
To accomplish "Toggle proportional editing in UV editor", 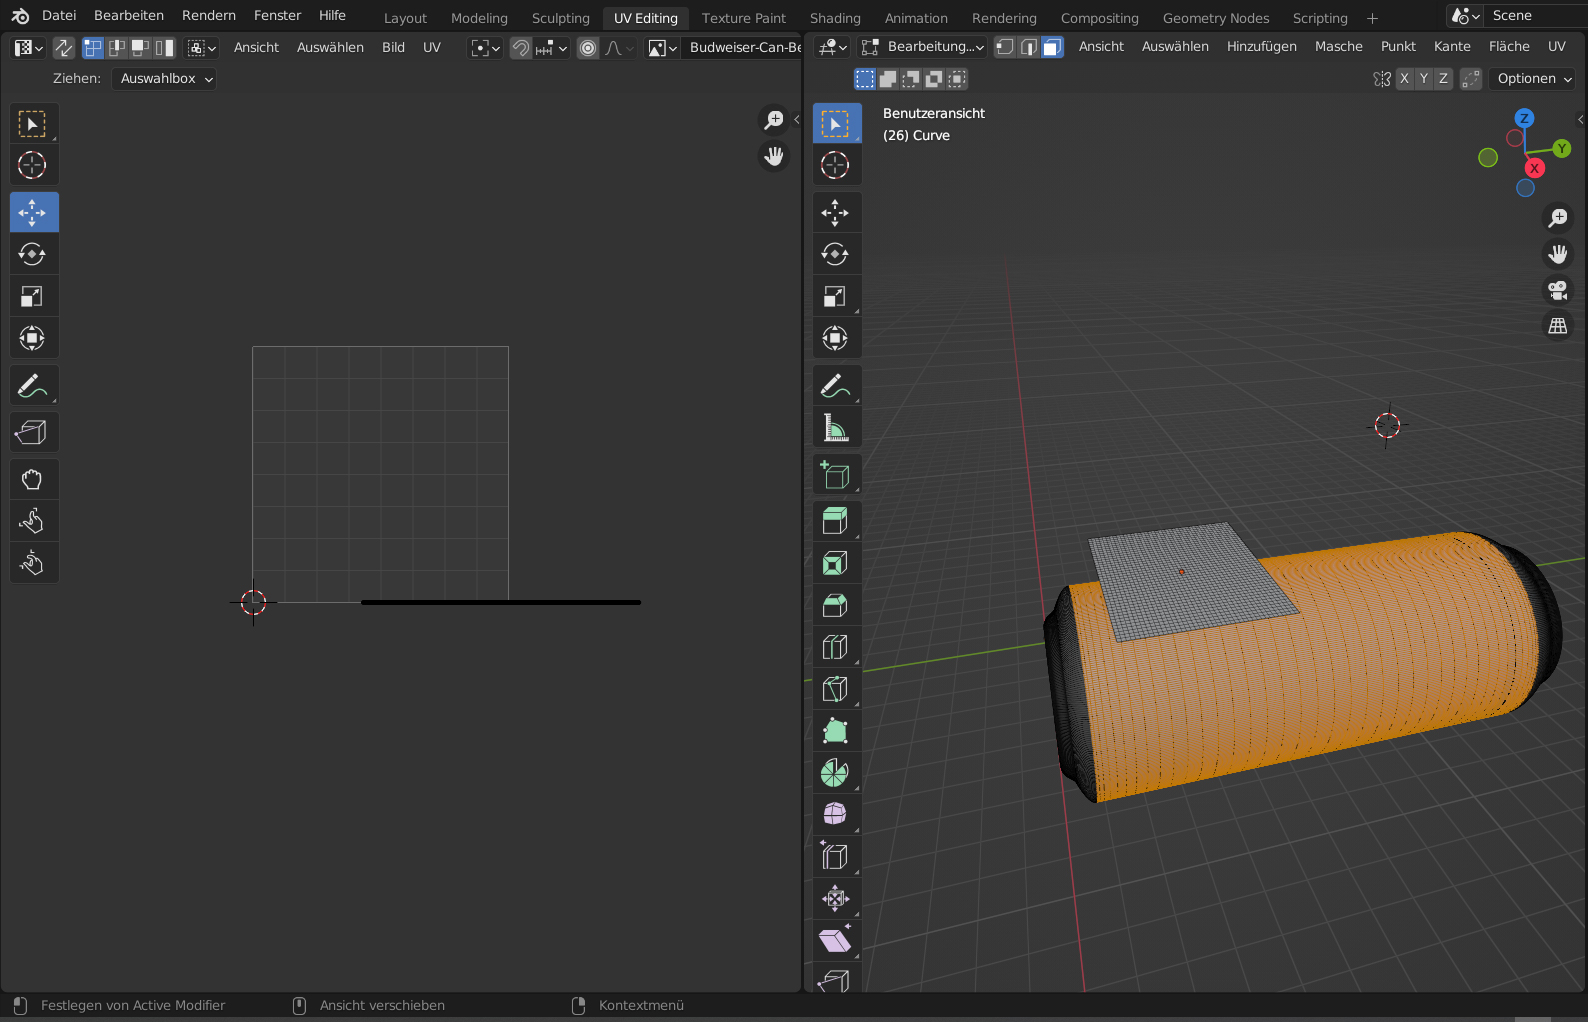I will pos(588,48).
